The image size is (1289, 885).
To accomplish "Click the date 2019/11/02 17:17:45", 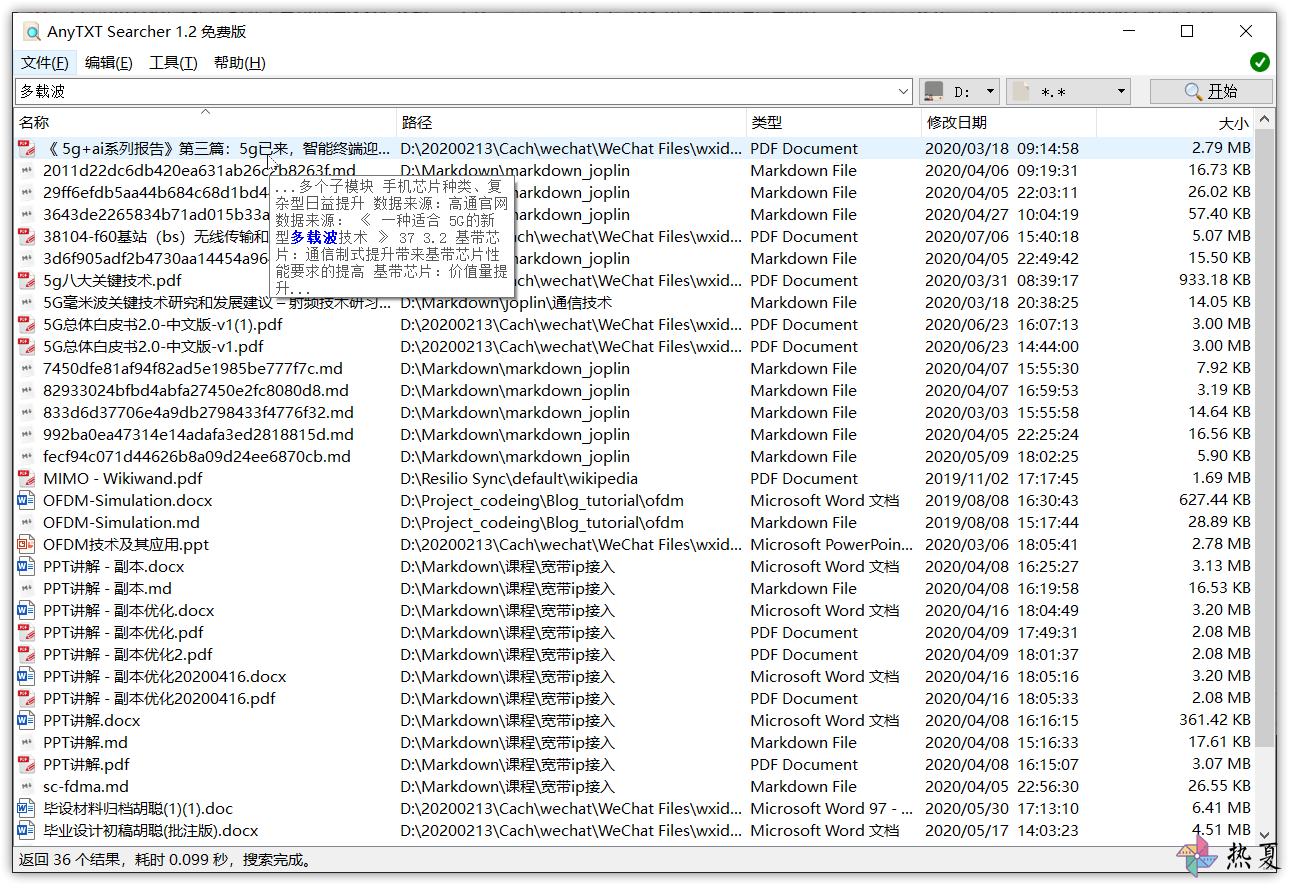I will pyautogui.click(x=1002, y=479).
